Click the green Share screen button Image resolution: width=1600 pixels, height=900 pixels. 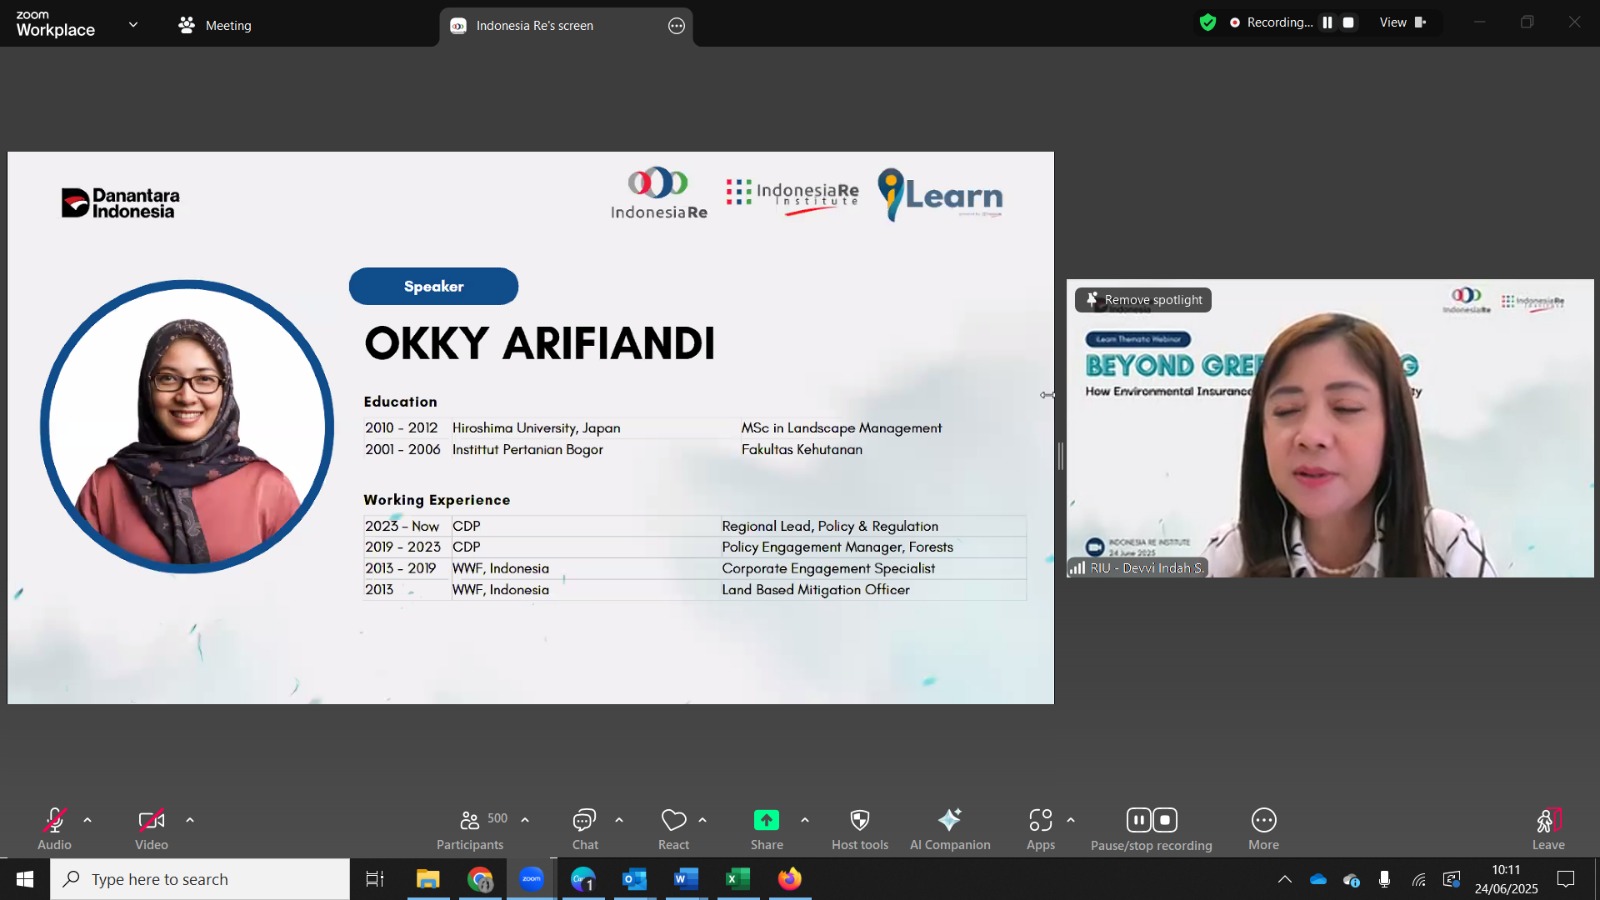point(767,829)
